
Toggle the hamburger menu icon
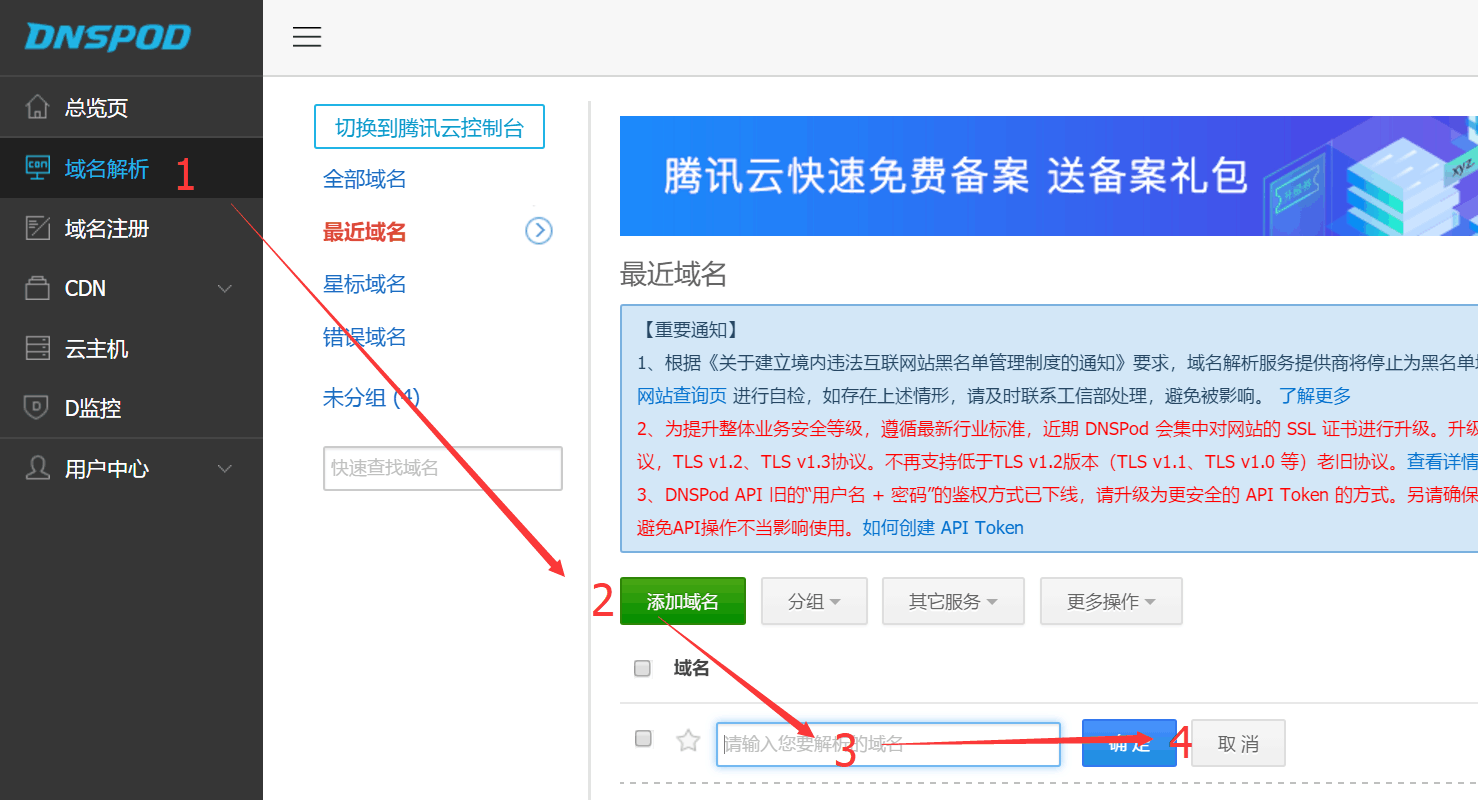click(307, 37)
